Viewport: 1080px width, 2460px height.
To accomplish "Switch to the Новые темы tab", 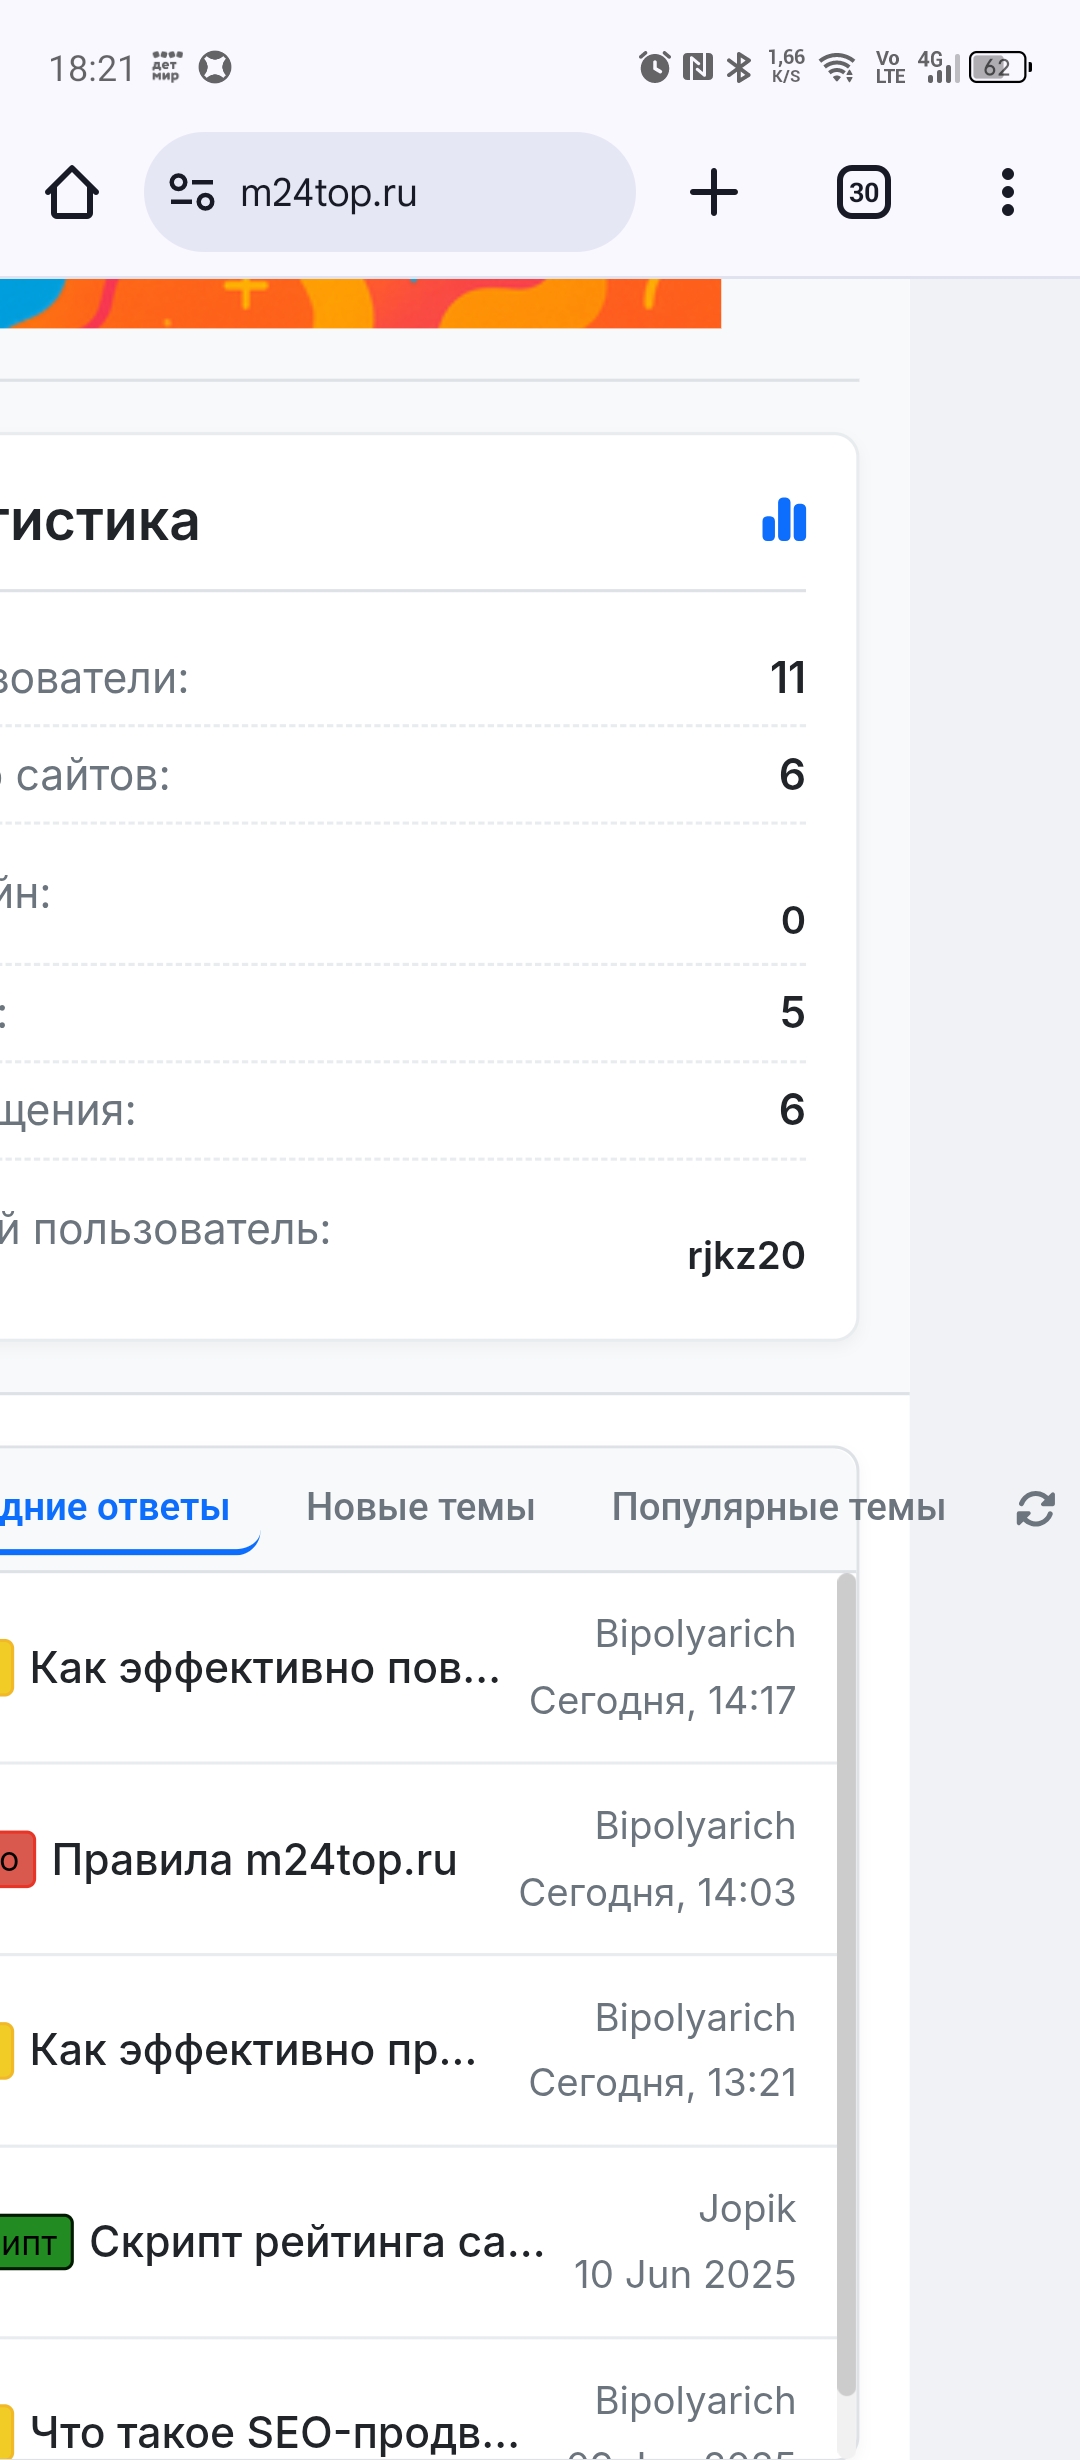I will [420, 1507].
